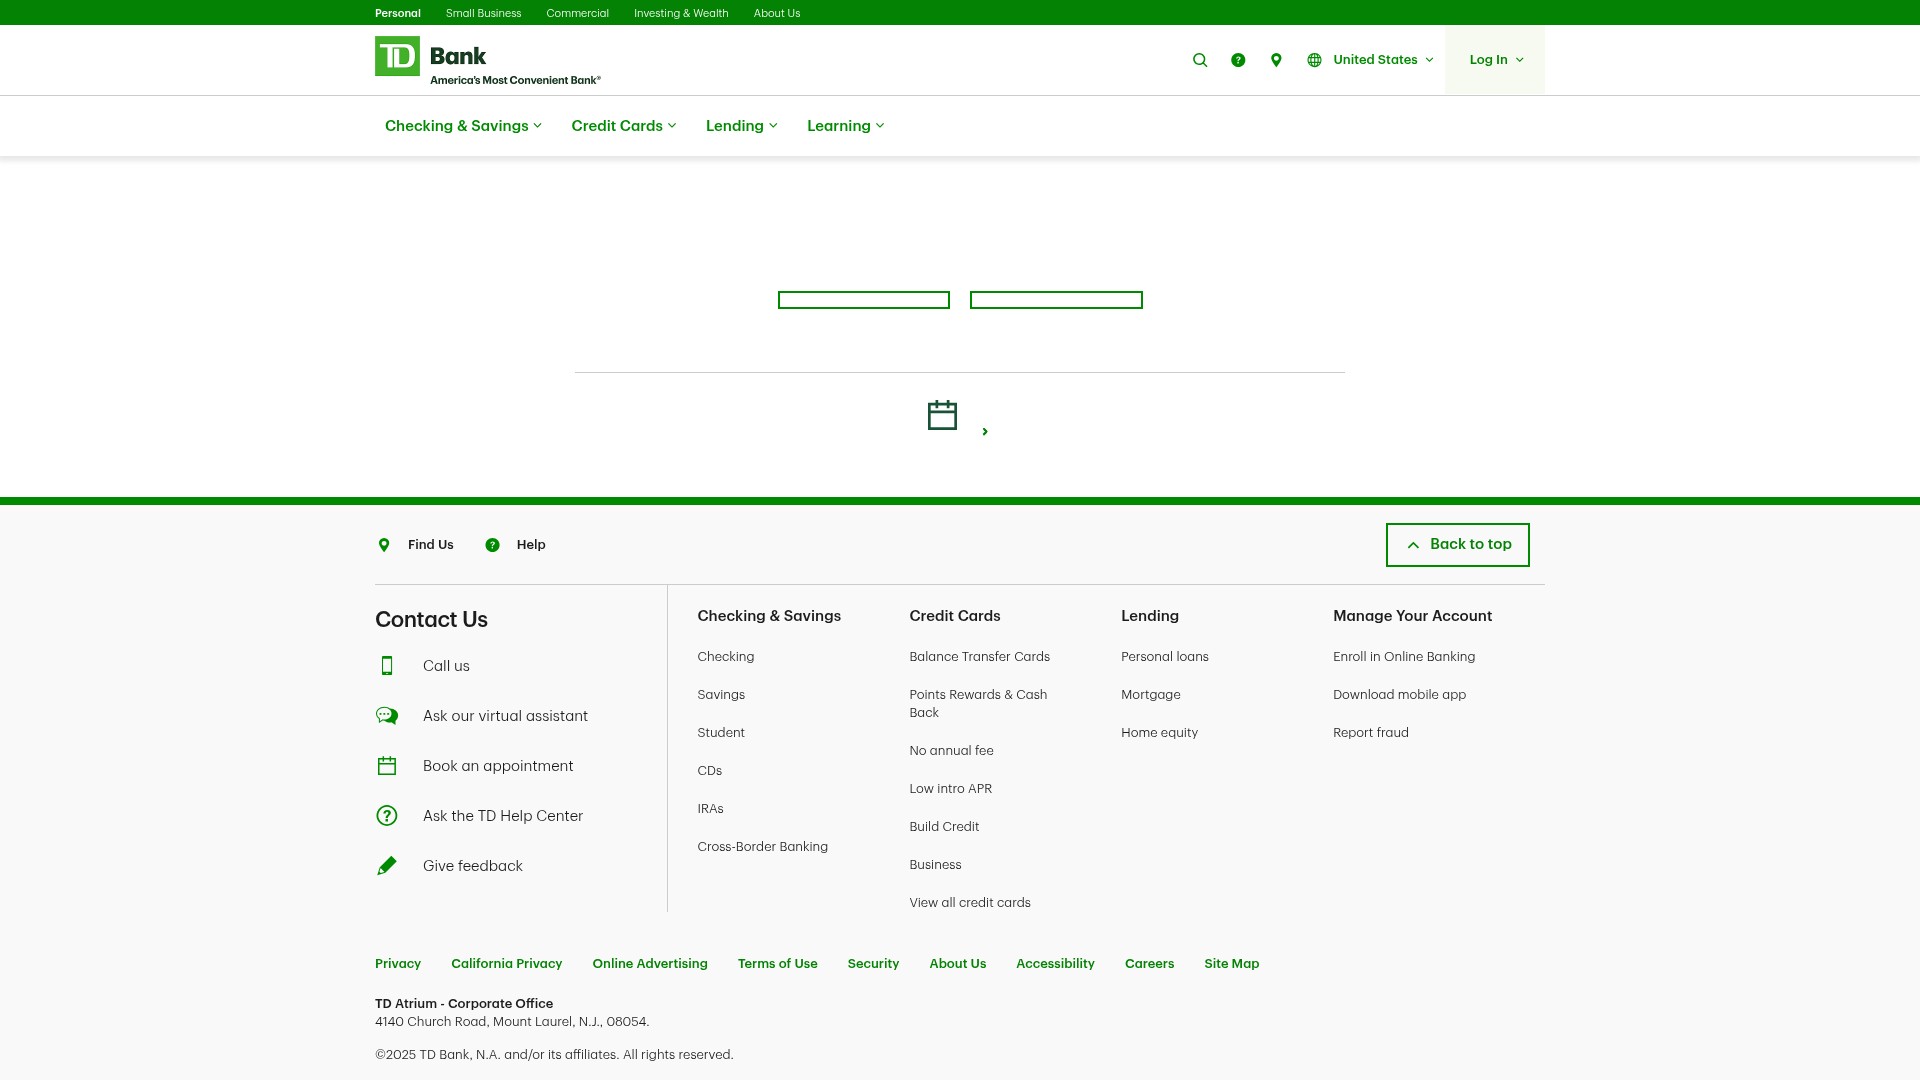
Task: Click the TD Bank logo
Action: [487, 60]
